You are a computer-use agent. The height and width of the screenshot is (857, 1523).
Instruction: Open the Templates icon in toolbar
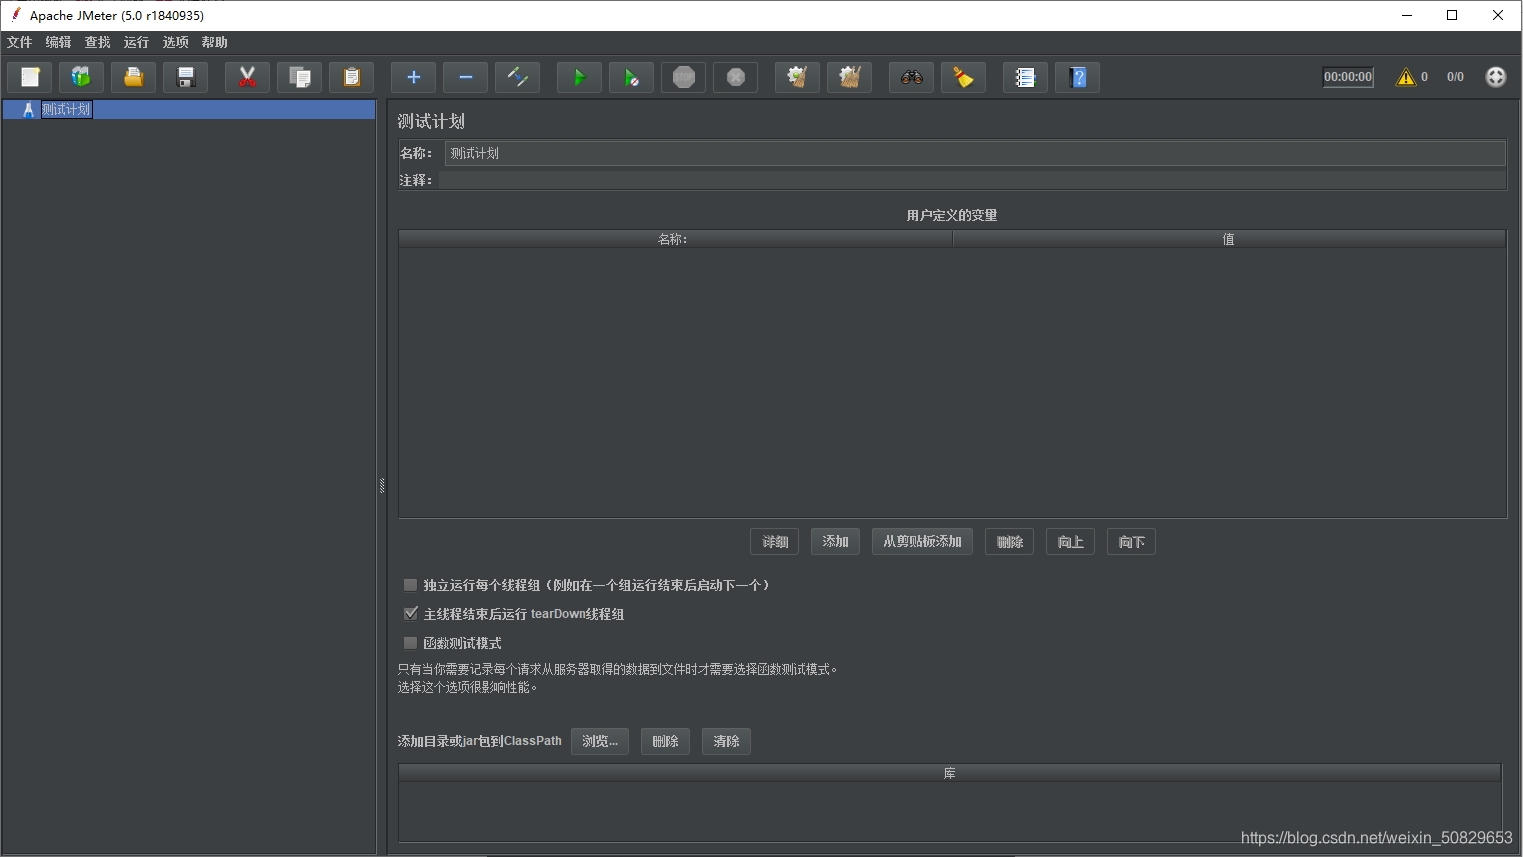81,77
